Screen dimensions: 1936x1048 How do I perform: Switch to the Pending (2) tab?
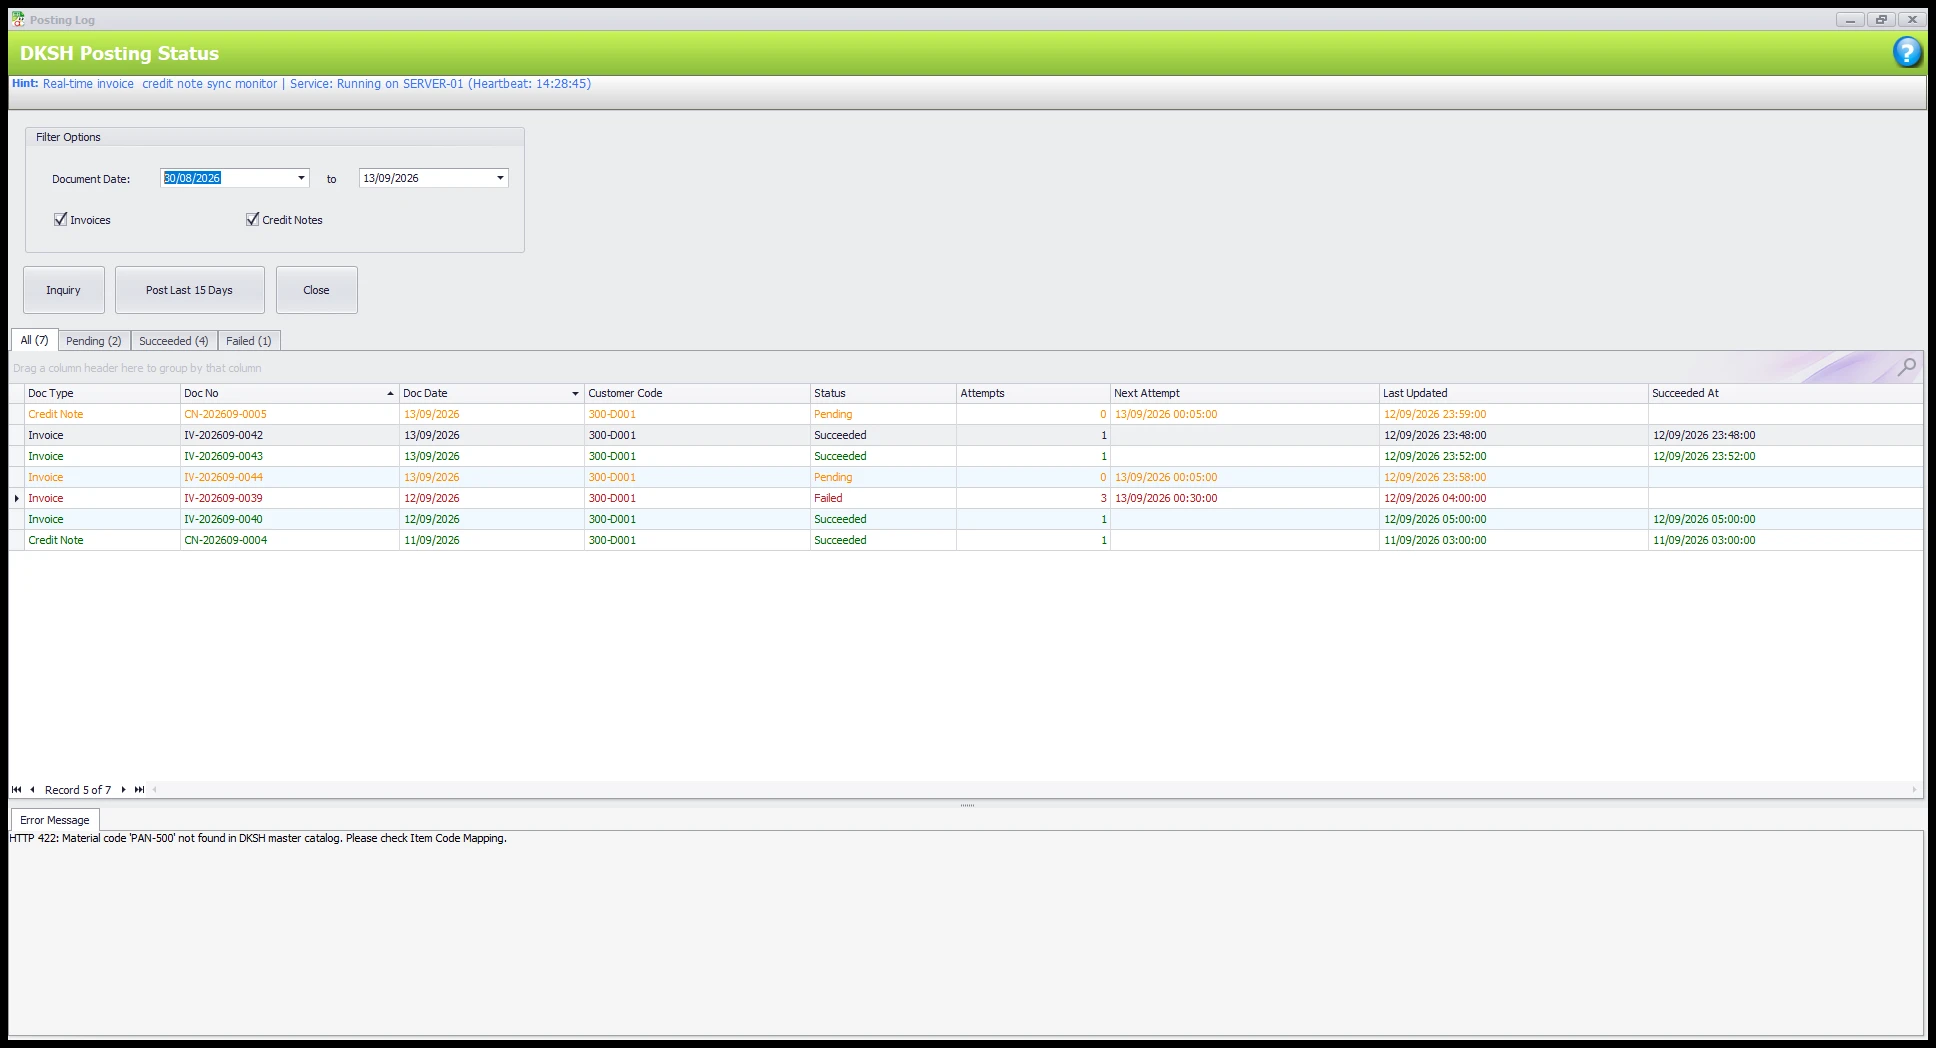point(94,341)
